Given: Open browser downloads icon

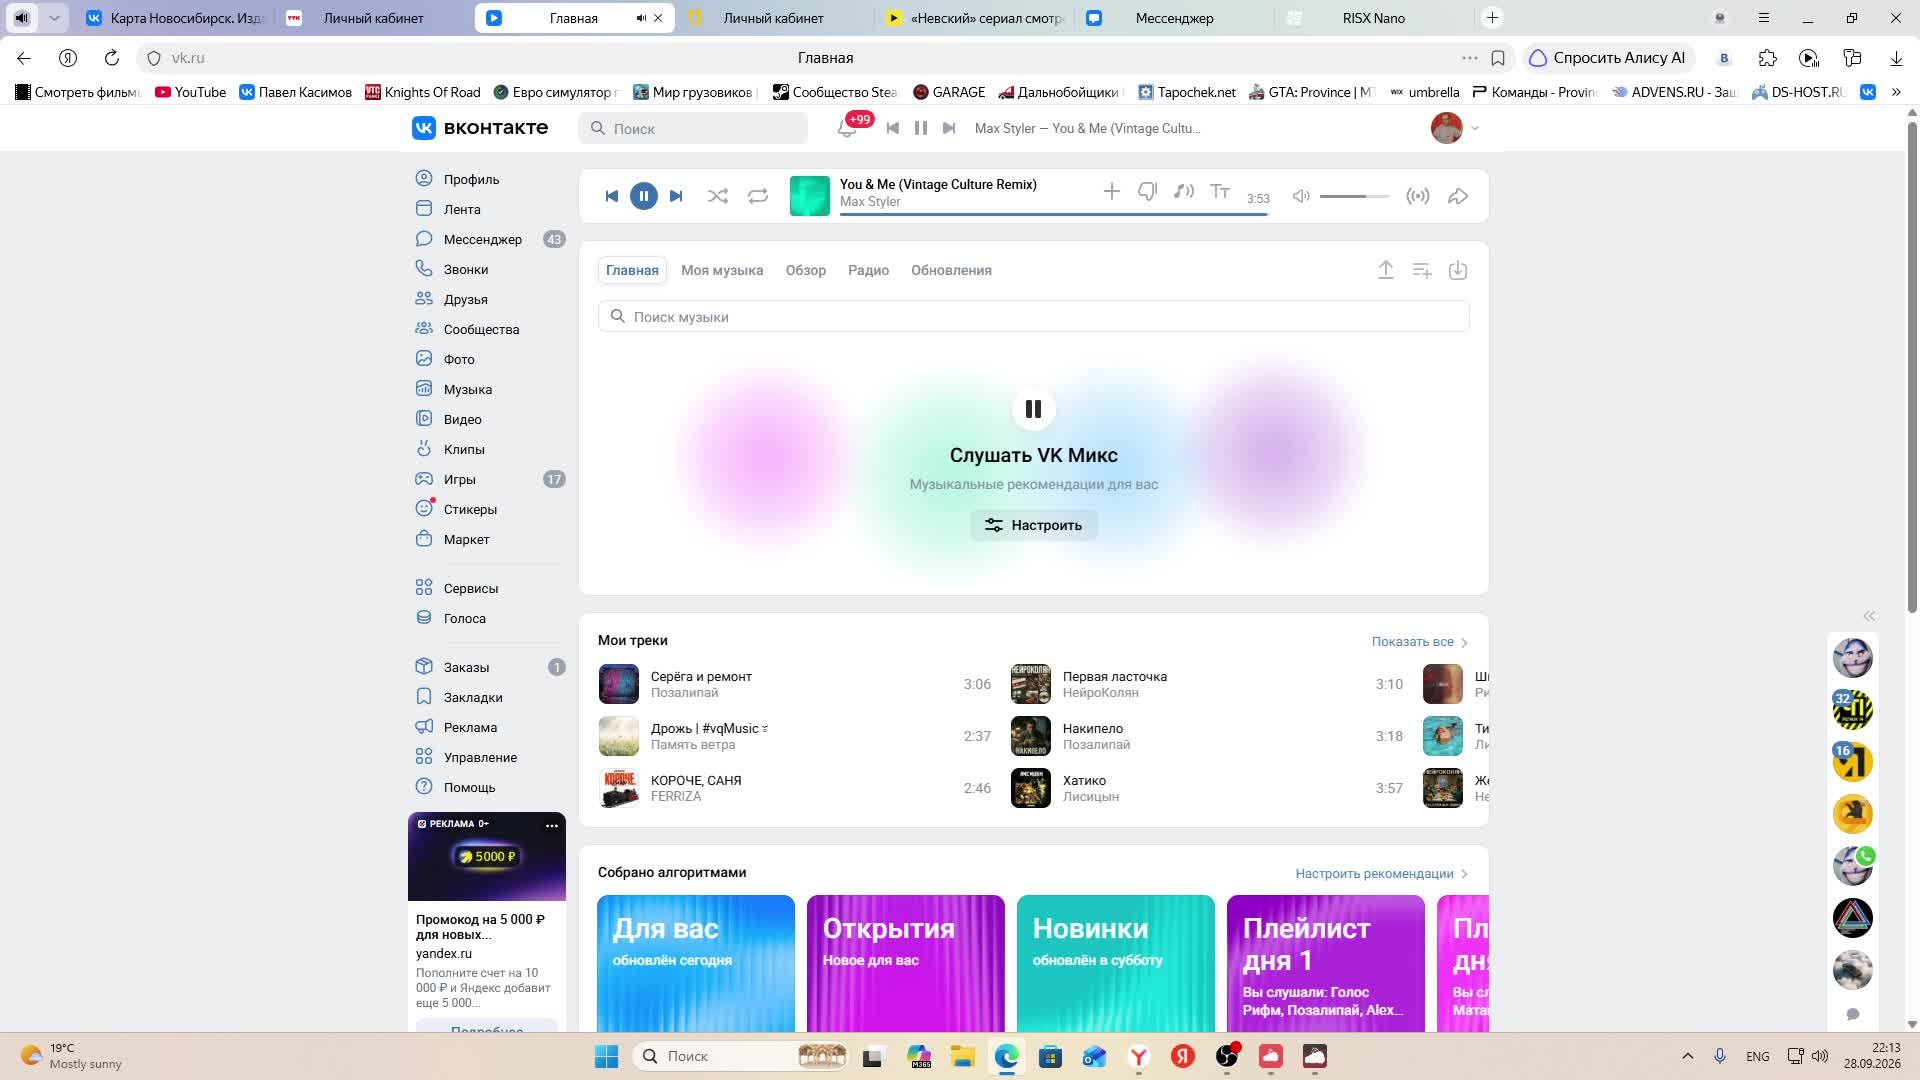Looking at the screenshot, I should tap(1896, 58).
